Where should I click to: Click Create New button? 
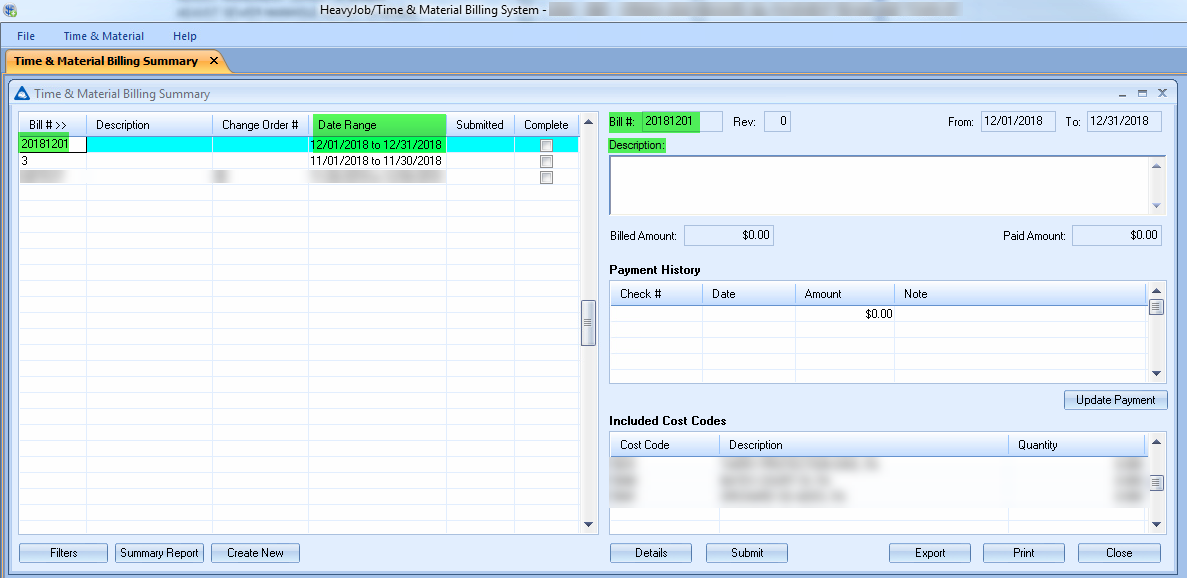click(255, 553)
